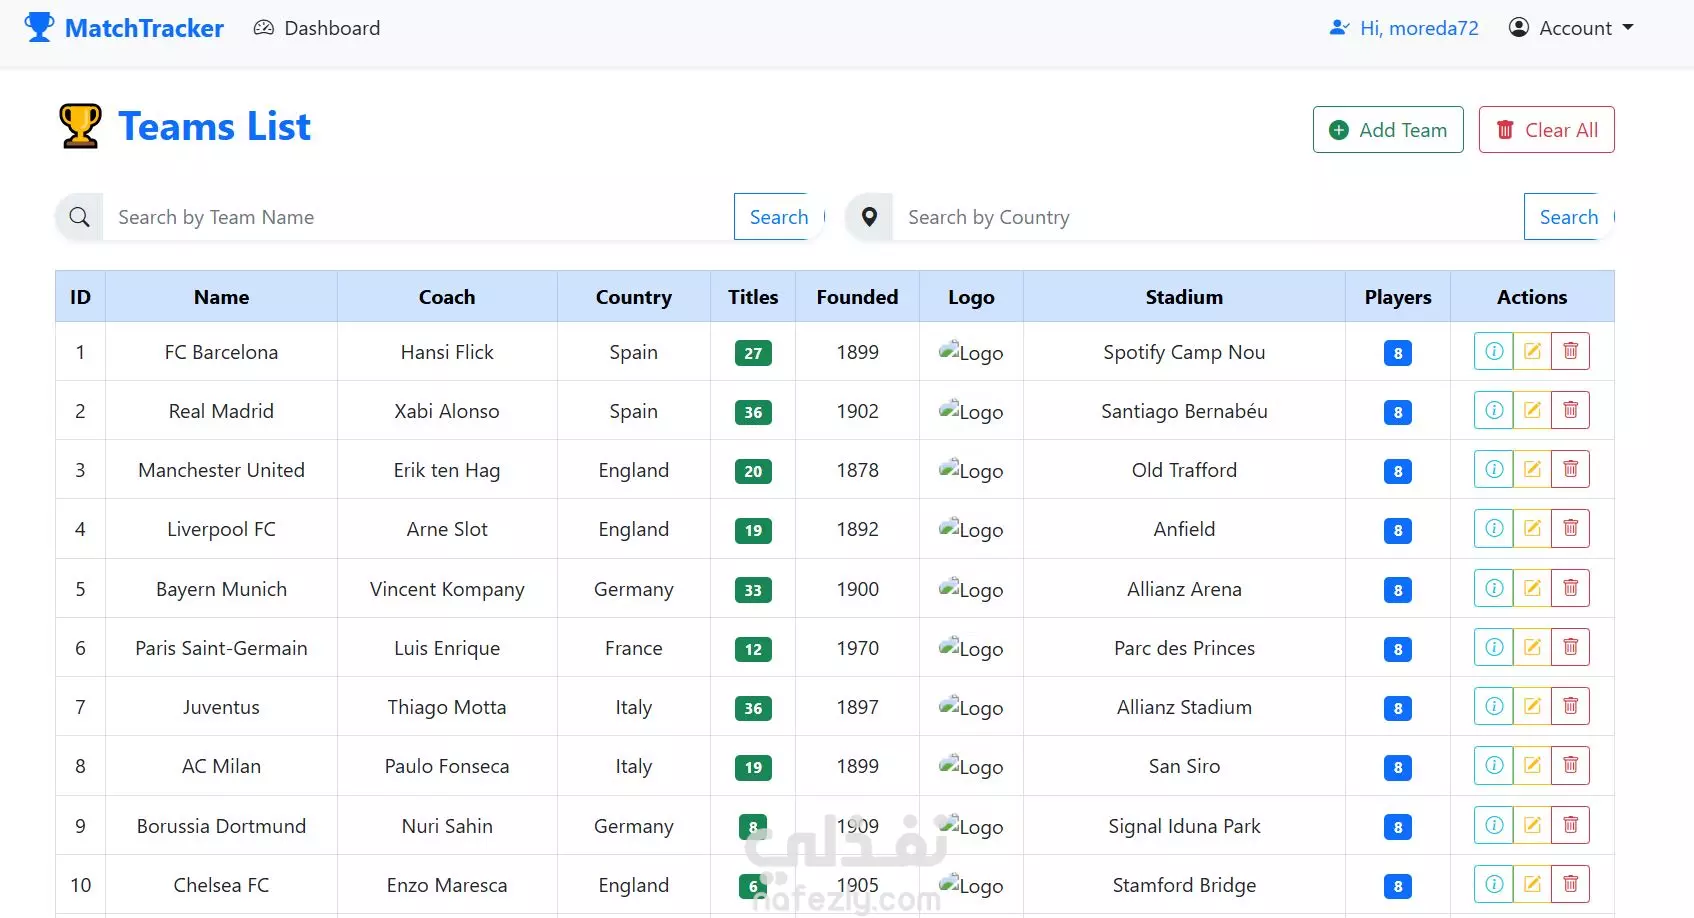1694x918 pixels.
Task: Click Real Madrid titles badge 36
Action: tap(753, 412)
